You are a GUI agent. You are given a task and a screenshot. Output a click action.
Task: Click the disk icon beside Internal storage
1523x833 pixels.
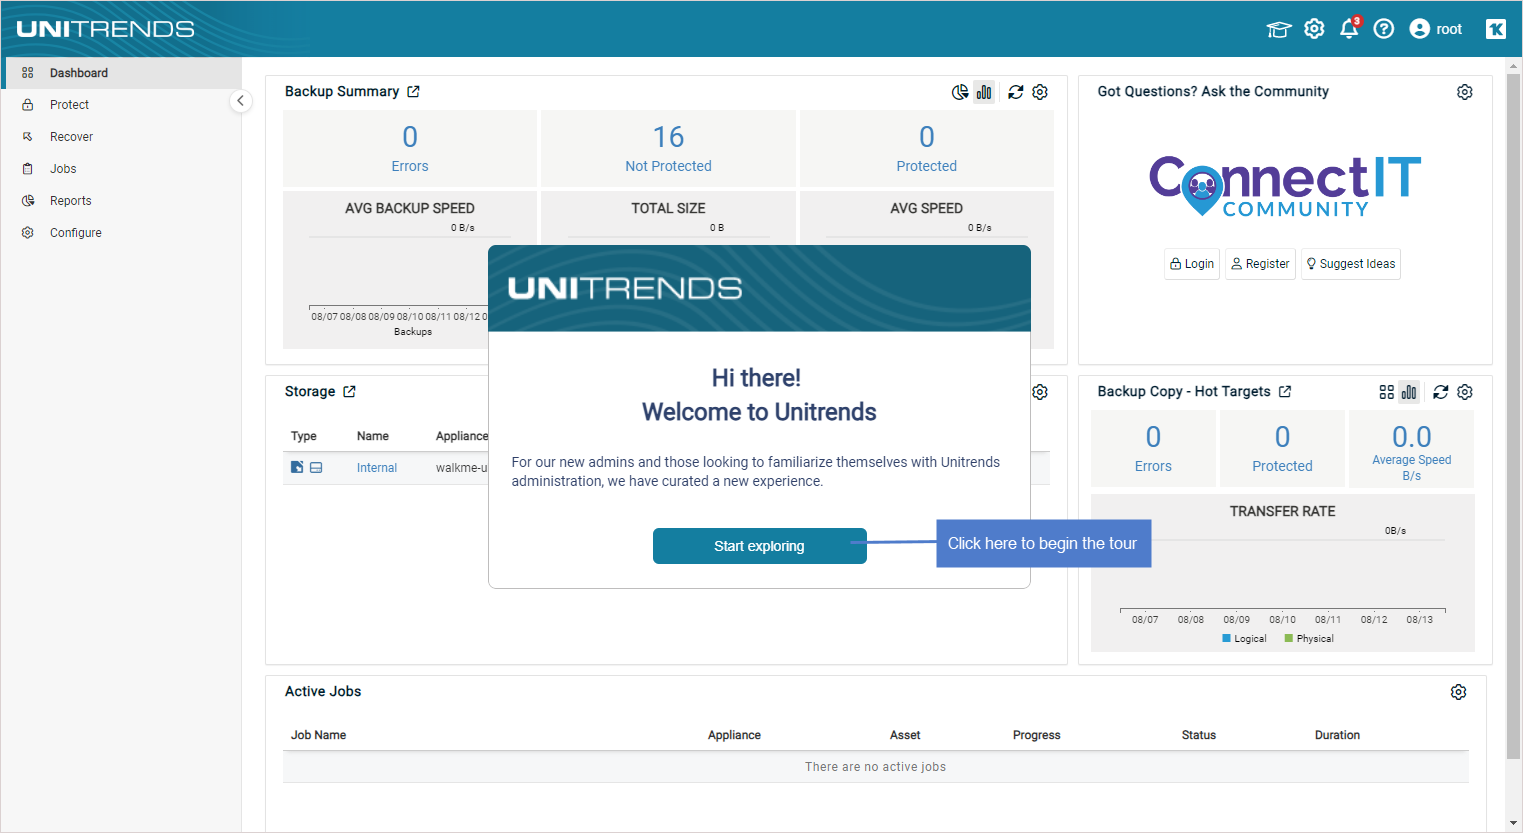pos(316,467)
